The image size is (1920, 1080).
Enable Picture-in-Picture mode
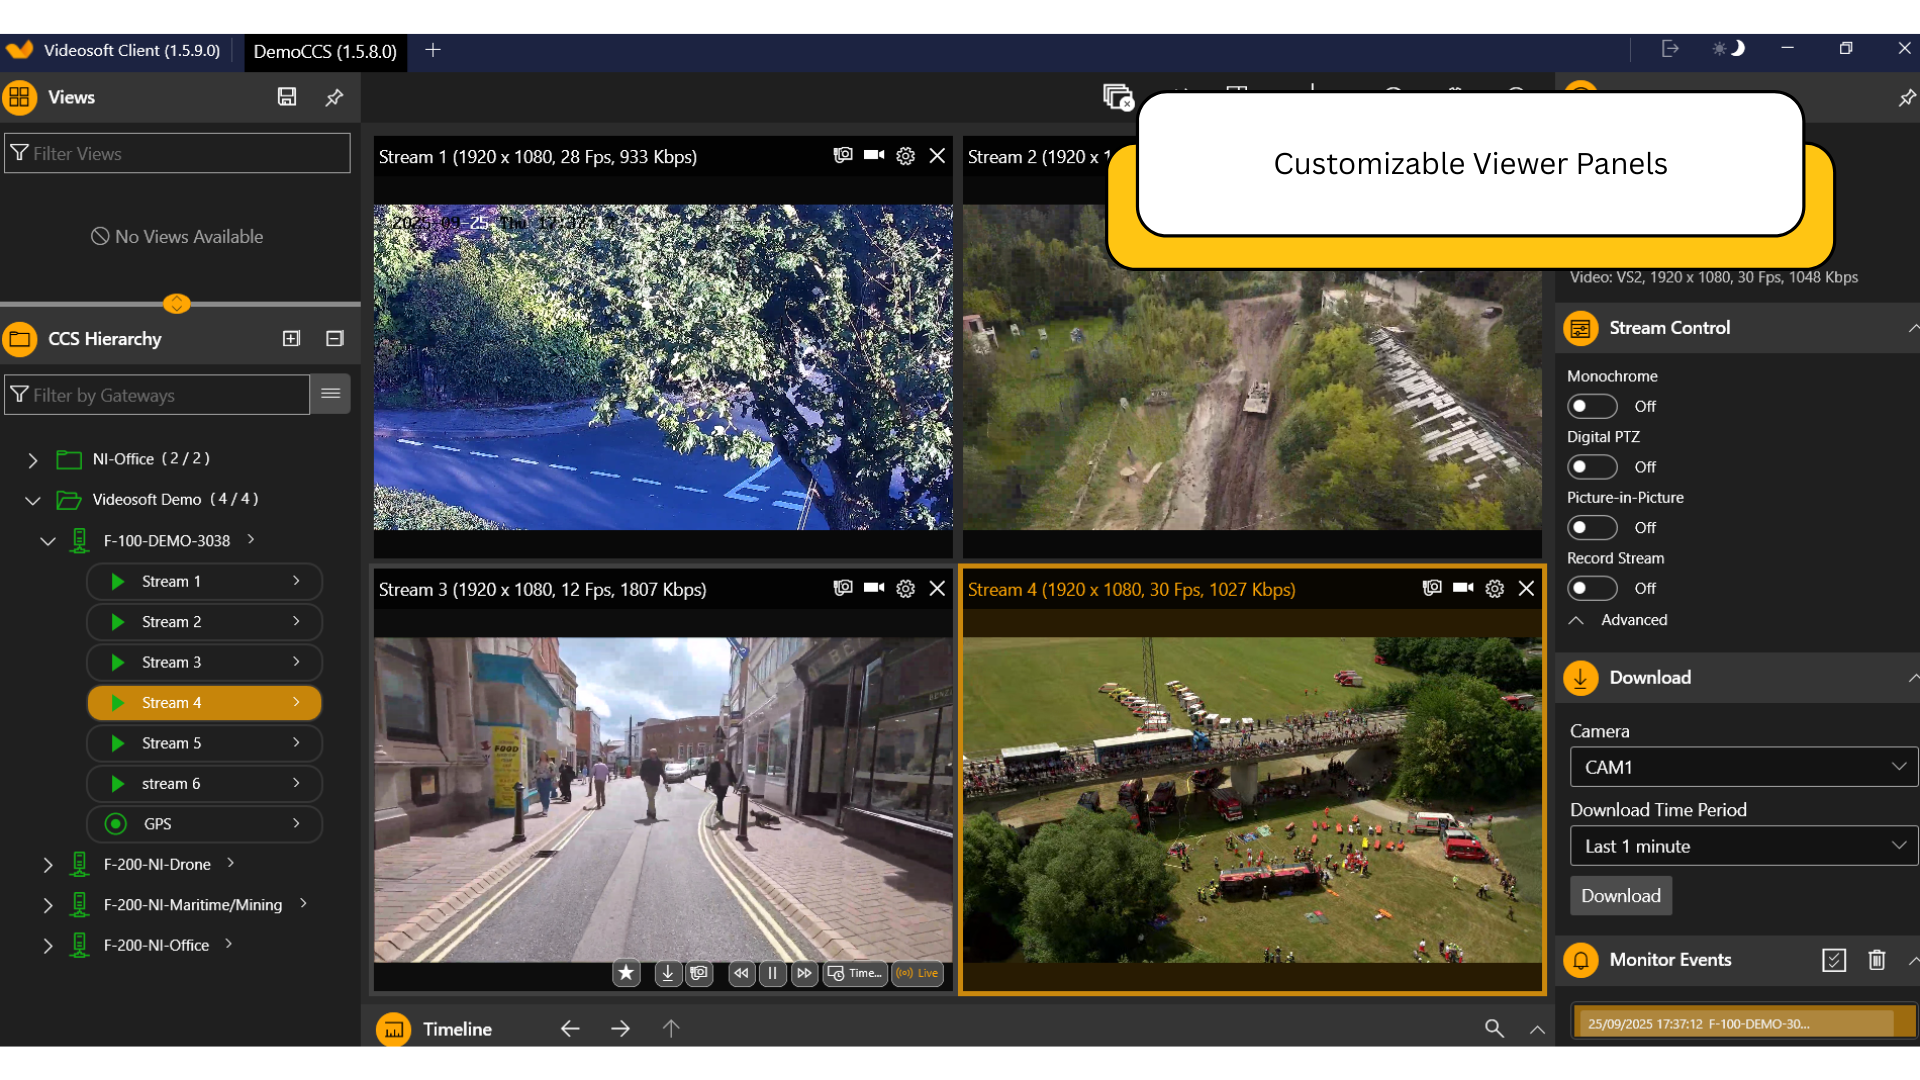tap(1592, 527)
